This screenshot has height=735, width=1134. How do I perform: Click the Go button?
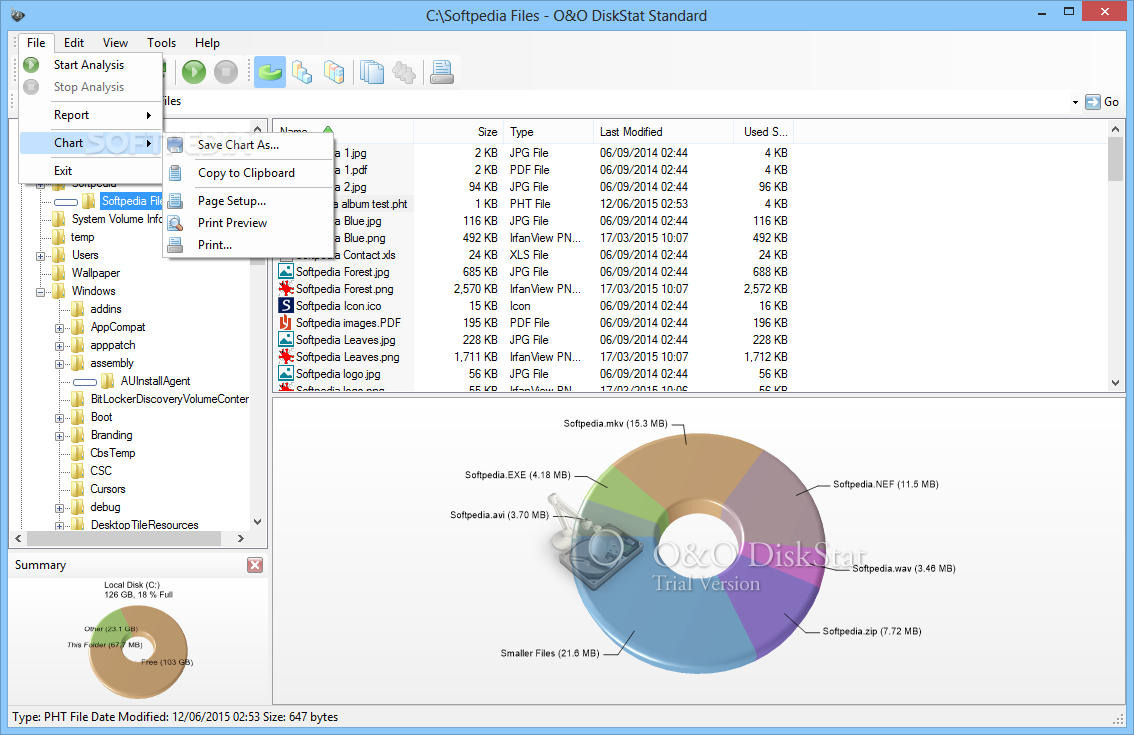1102,102
